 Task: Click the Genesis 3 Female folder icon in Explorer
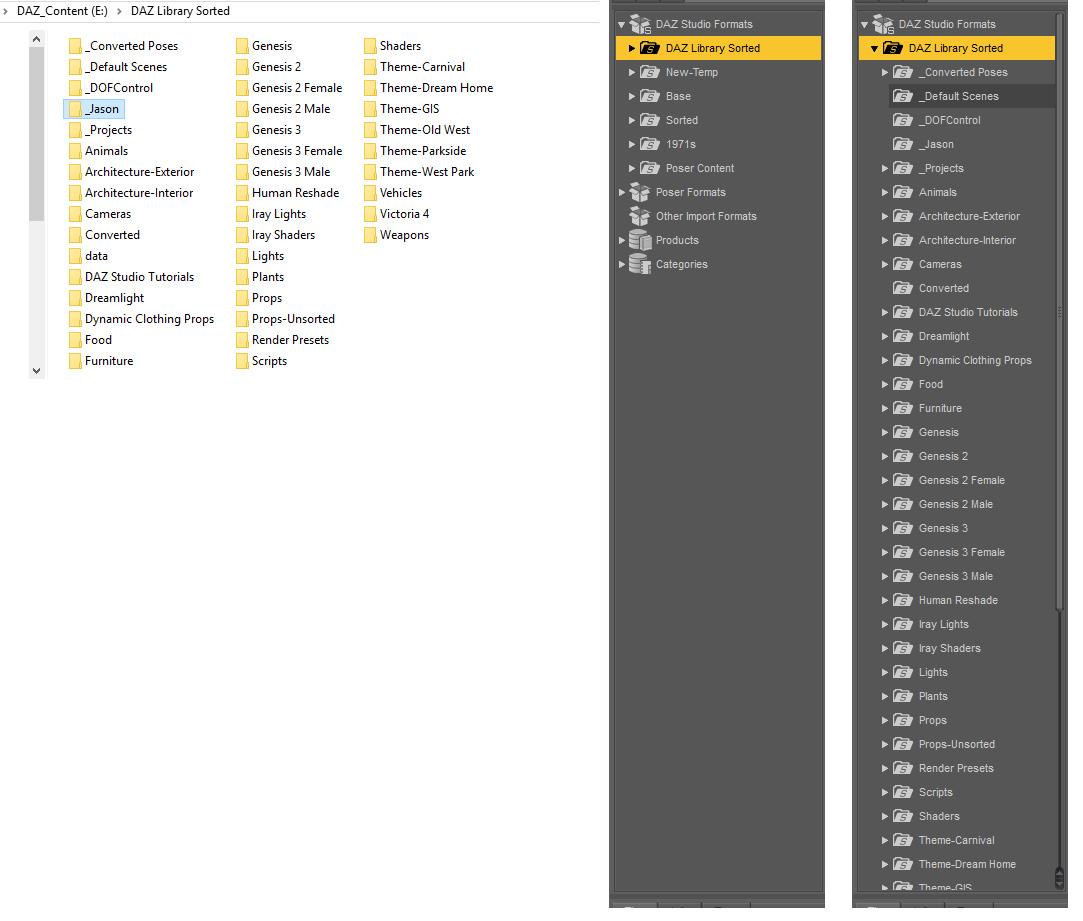tap(242, 151)
